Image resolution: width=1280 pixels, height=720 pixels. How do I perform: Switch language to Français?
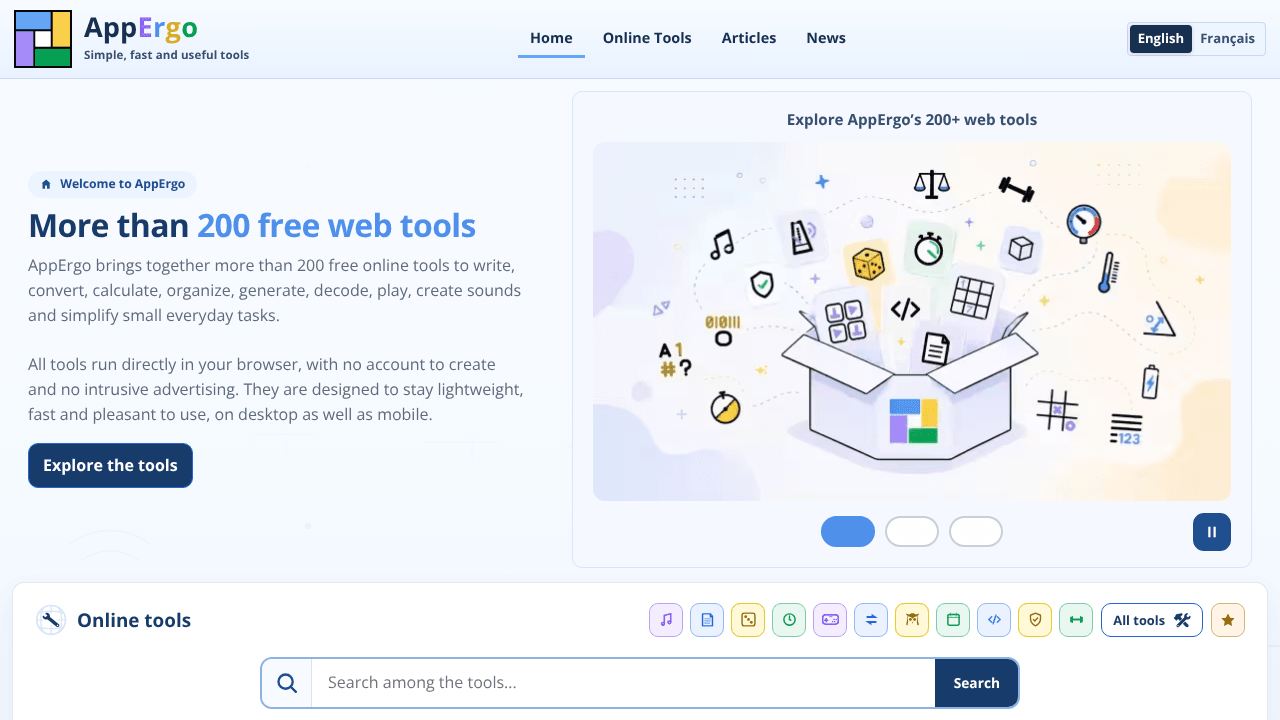click(x=1228, y=39)
